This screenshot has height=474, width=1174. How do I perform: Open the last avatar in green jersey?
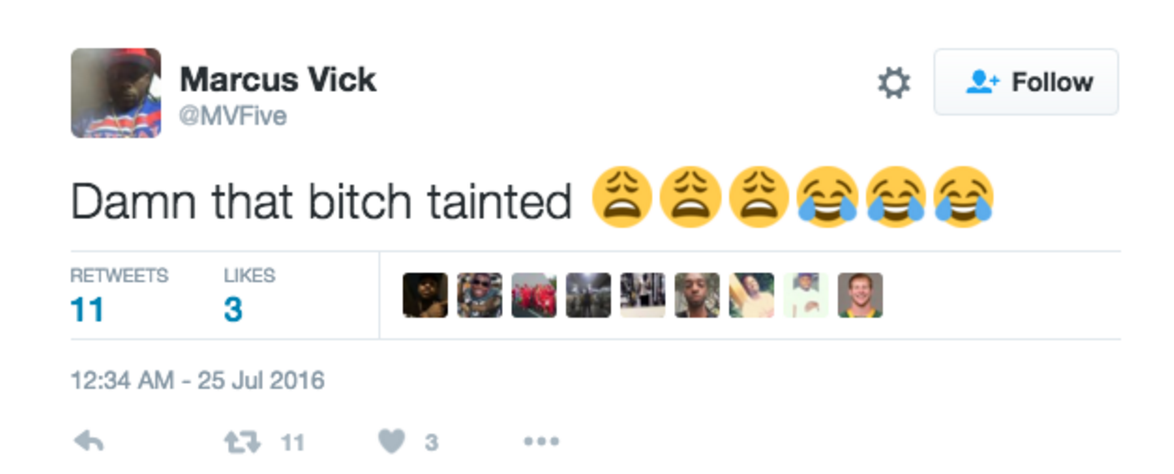[860, 295]
